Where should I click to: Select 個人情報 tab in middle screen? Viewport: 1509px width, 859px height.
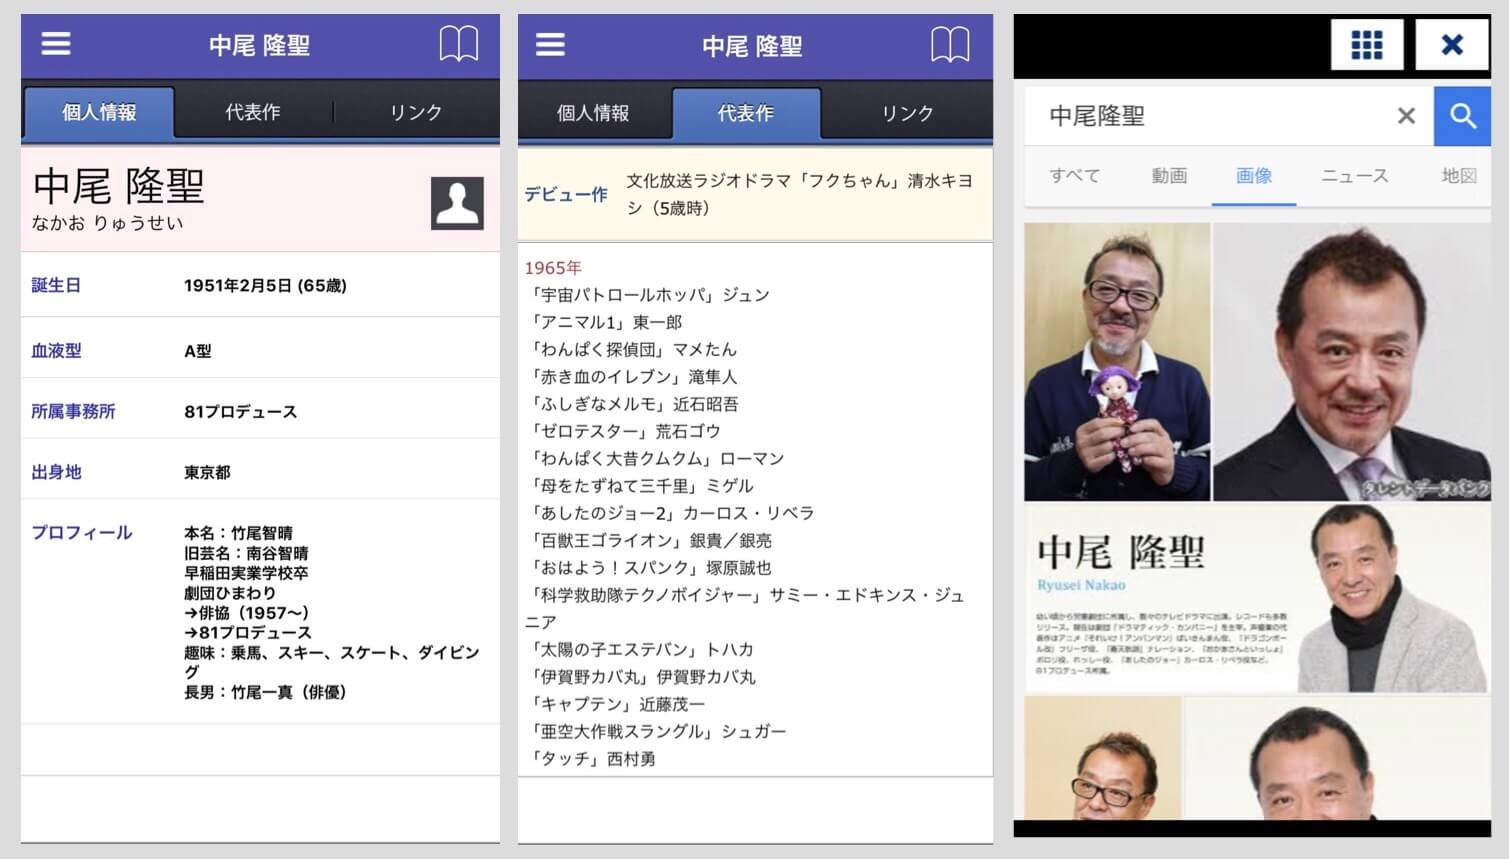(x=593, y=114)
